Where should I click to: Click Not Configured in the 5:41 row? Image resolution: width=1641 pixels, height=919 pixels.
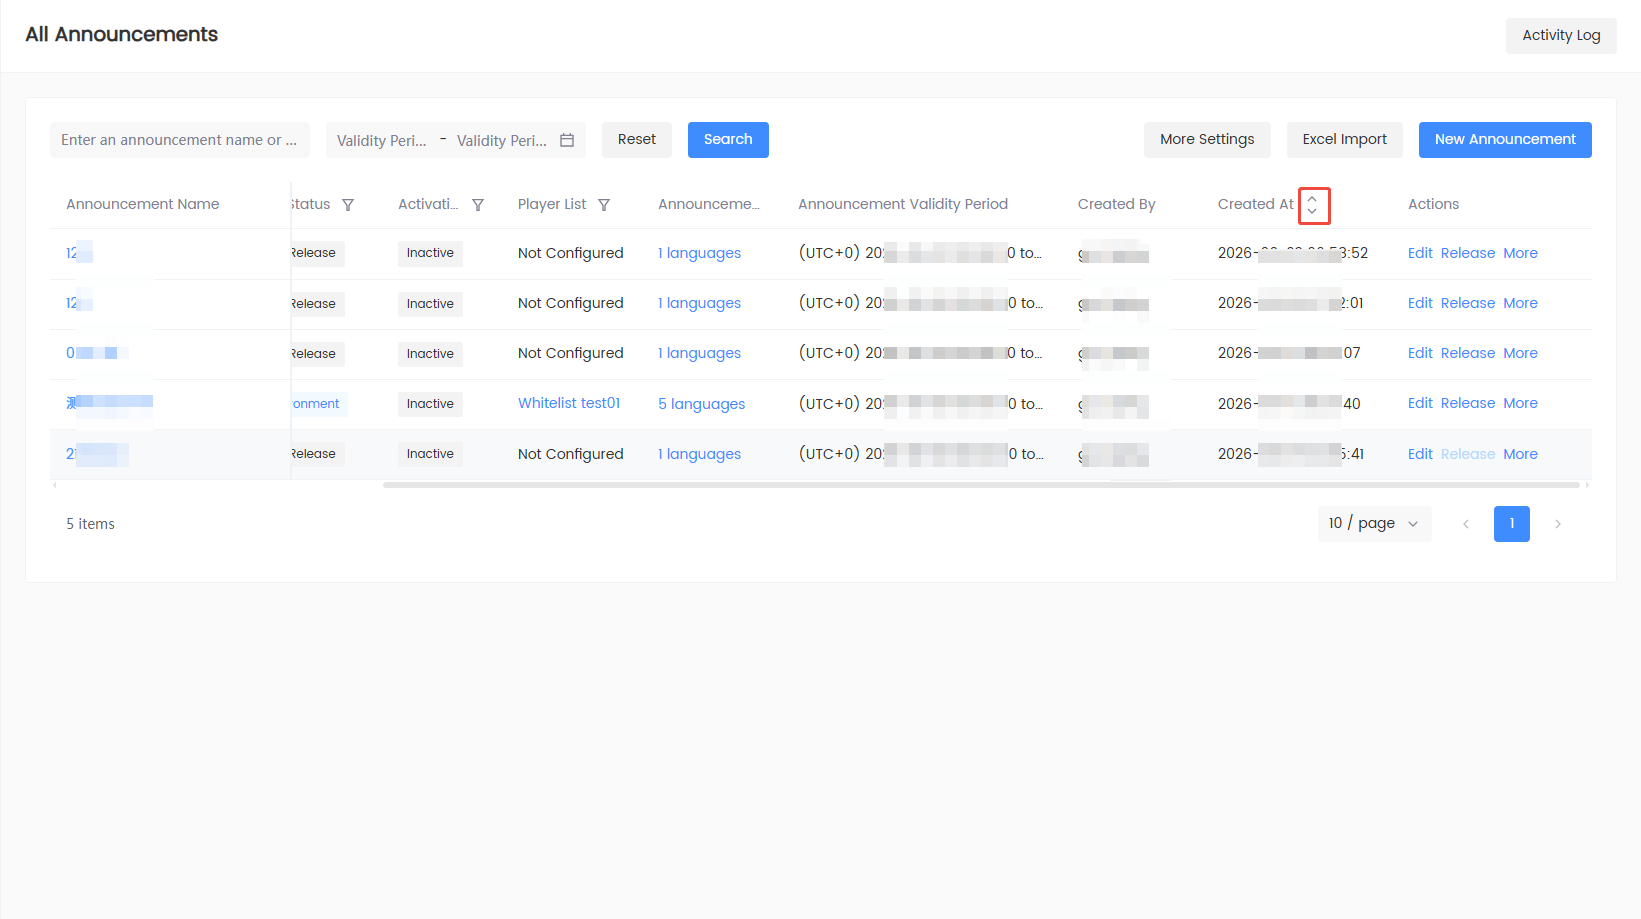pyautogui.click(x=570, y=454)
